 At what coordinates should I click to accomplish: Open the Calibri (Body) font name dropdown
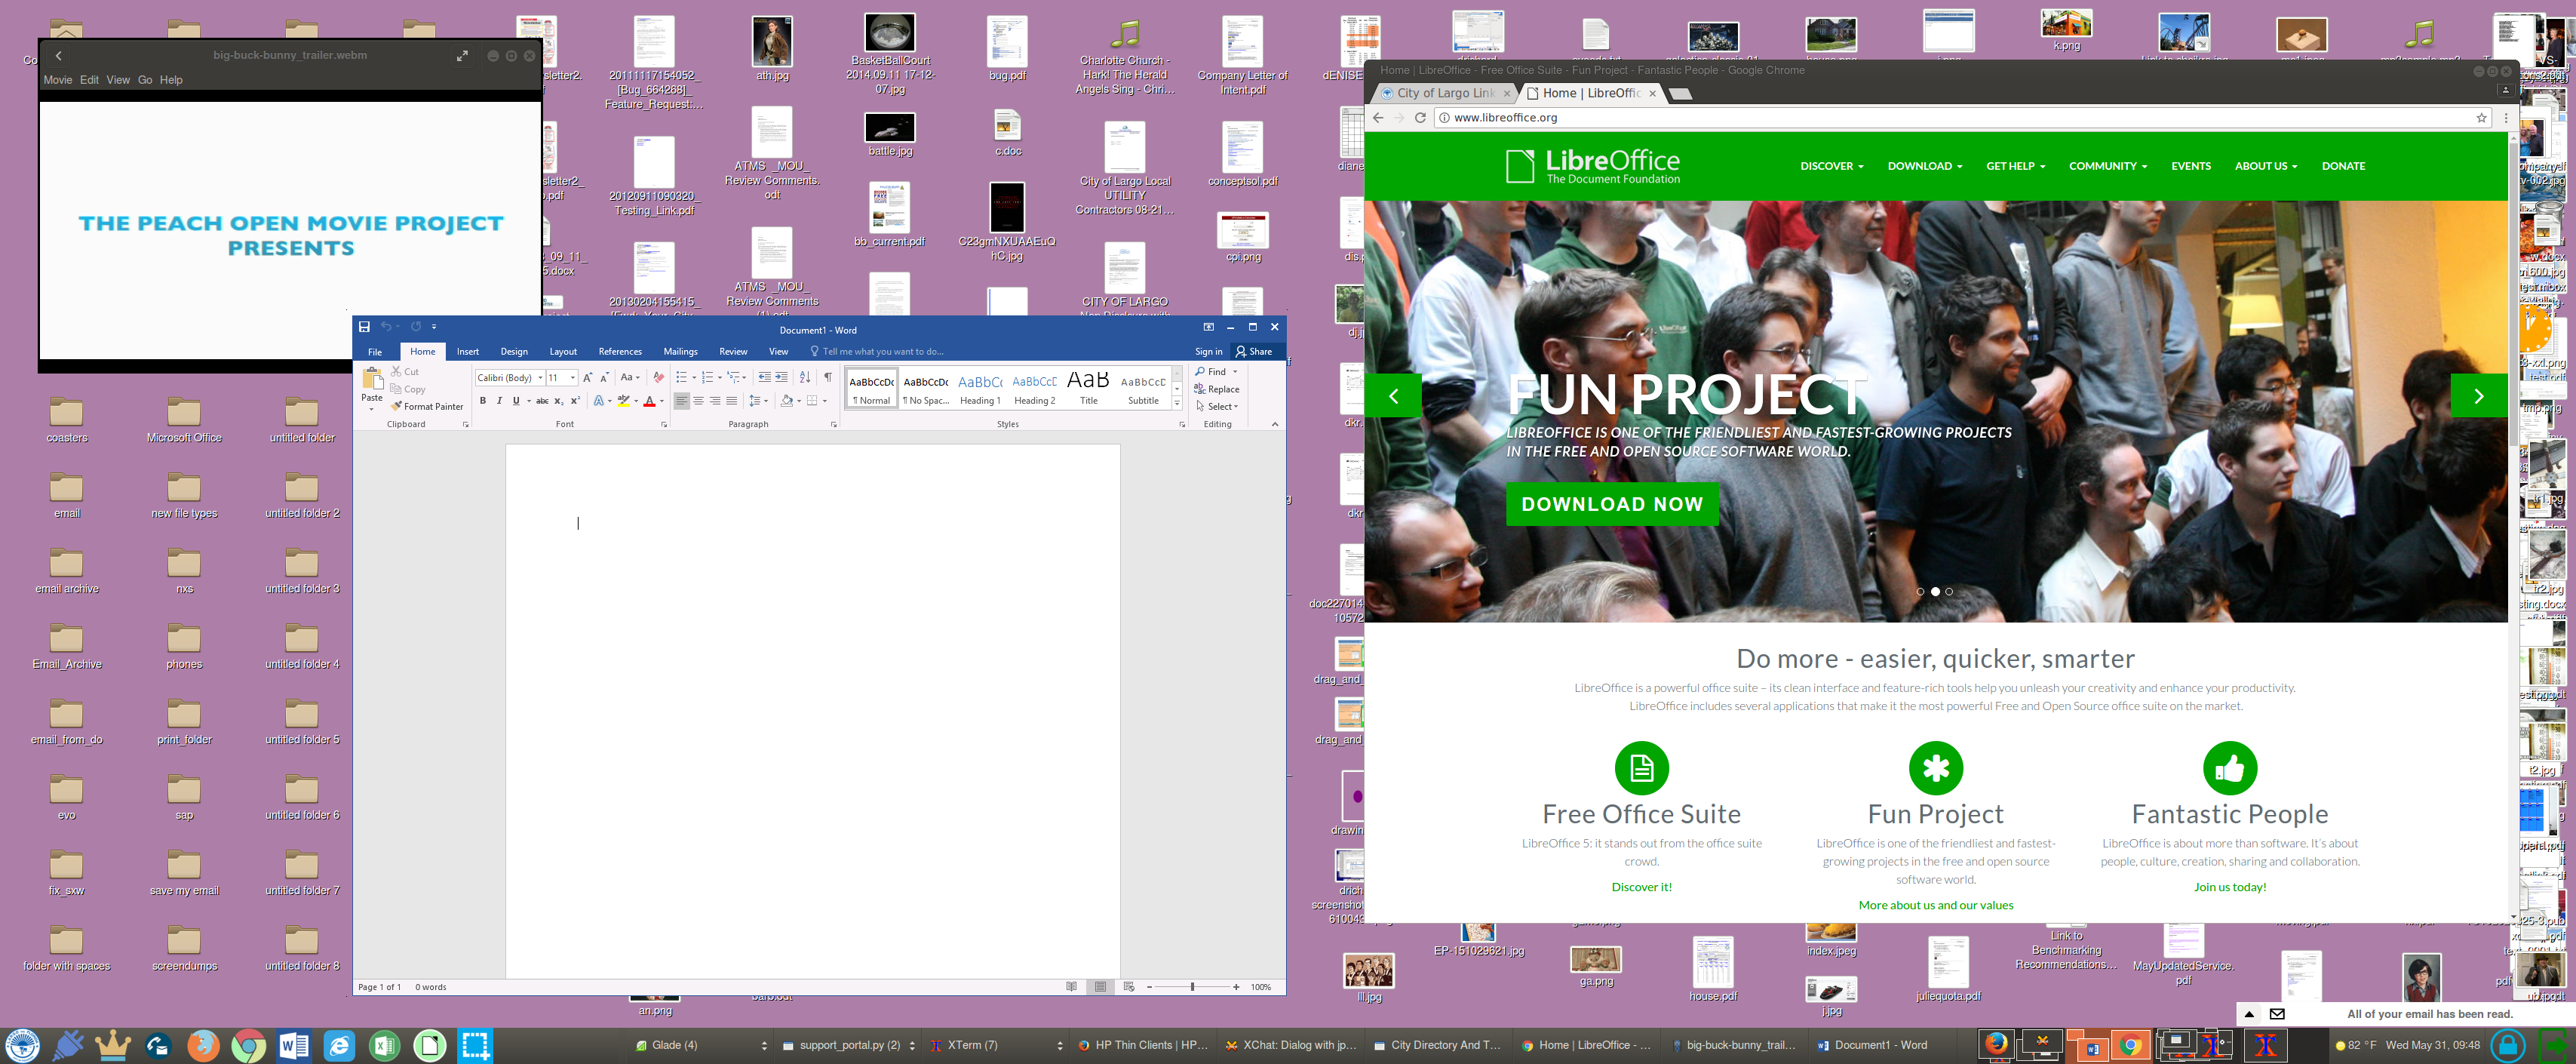540,378
